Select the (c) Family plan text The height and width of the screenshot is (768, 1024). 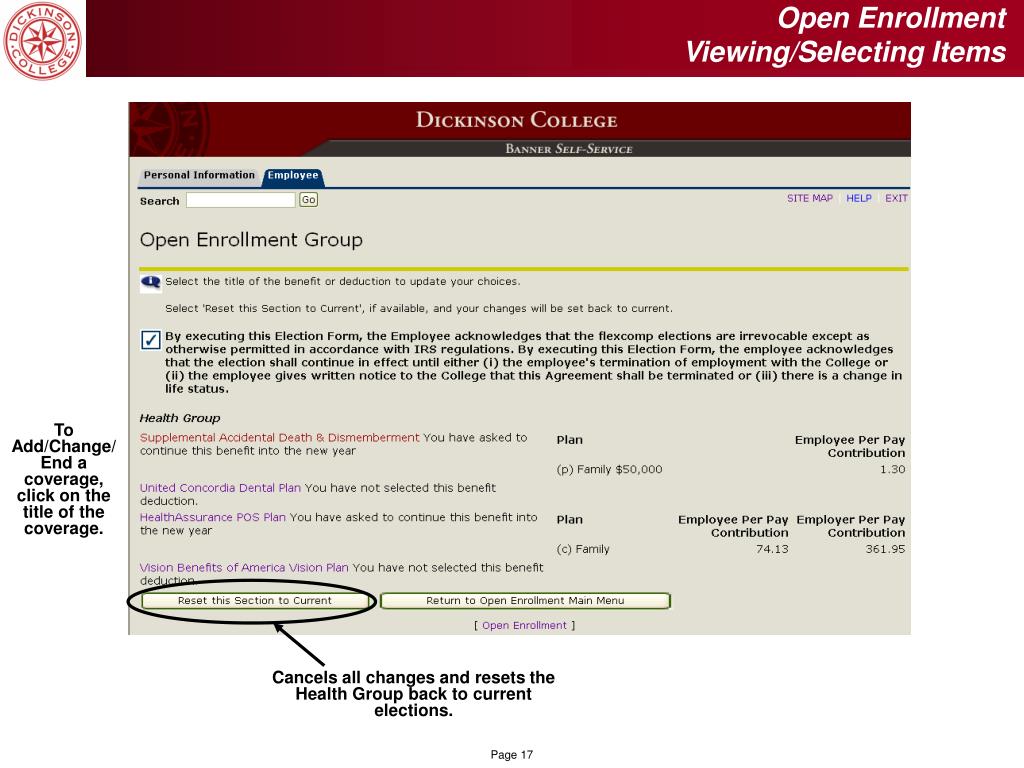[583, 549]
